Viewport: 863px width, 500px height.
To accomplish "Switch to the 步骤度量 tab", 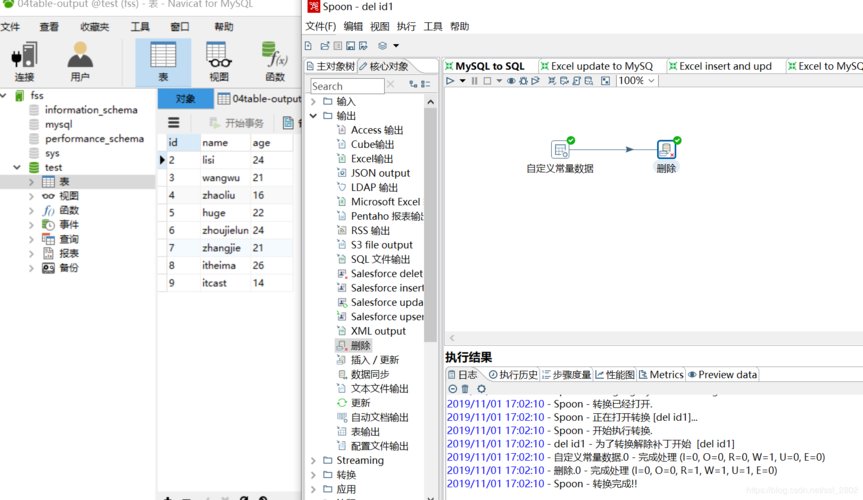I will [x=567, y=375].
